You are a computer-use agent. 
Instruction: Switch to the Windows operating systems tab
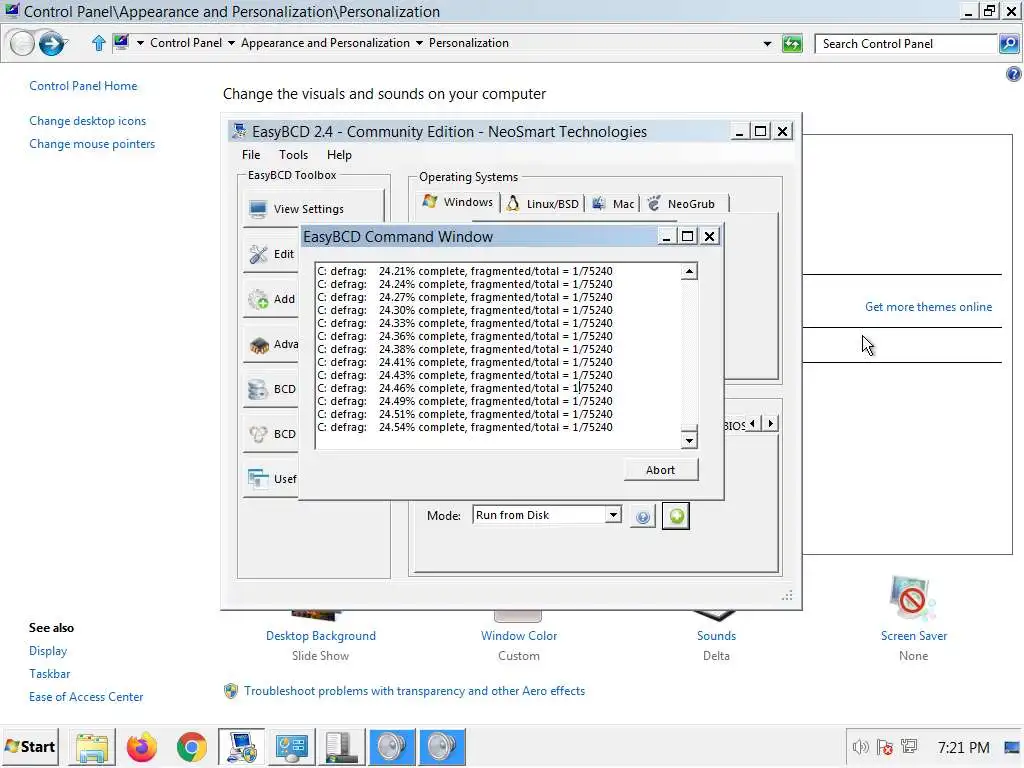point(458,202)
